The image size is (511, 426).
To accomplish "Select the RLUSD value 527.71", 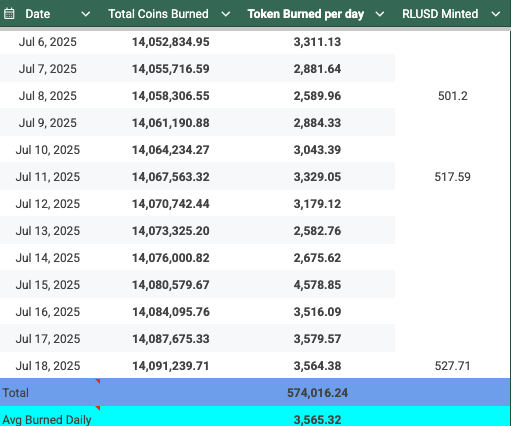I will 453,366.
